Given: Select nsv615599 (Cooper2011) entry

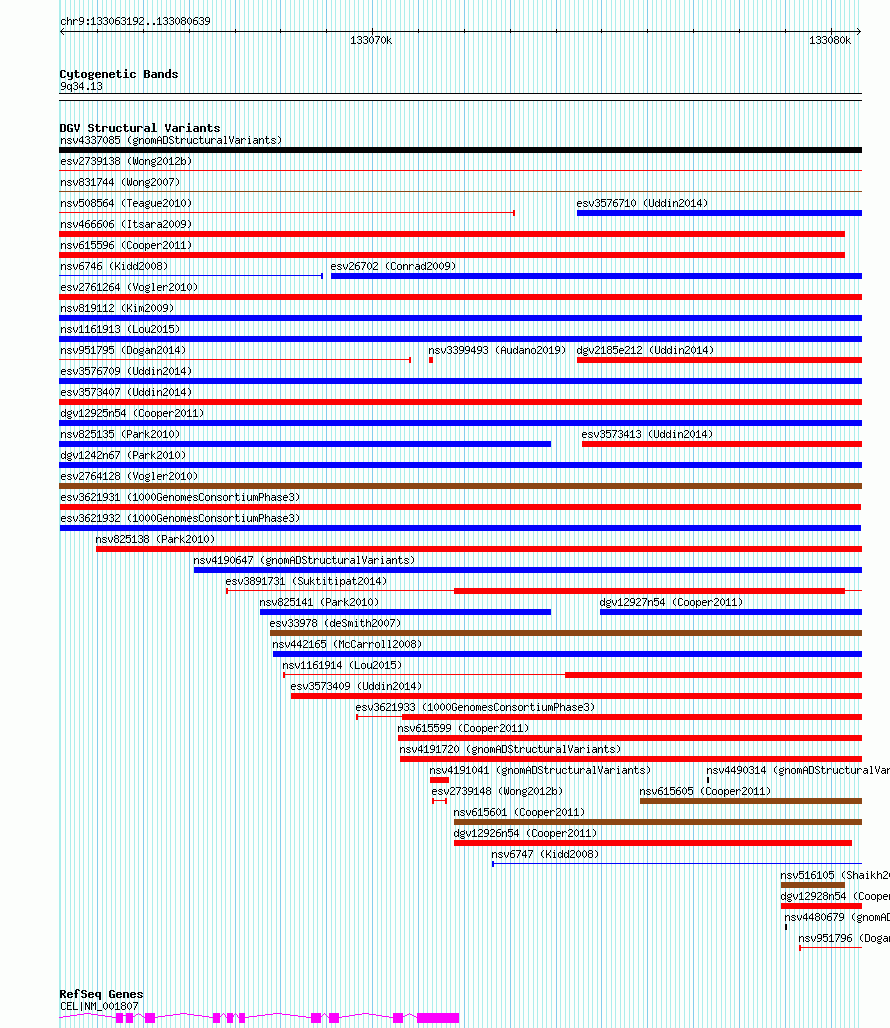Looking at the screenshot, I should point(463,728).
